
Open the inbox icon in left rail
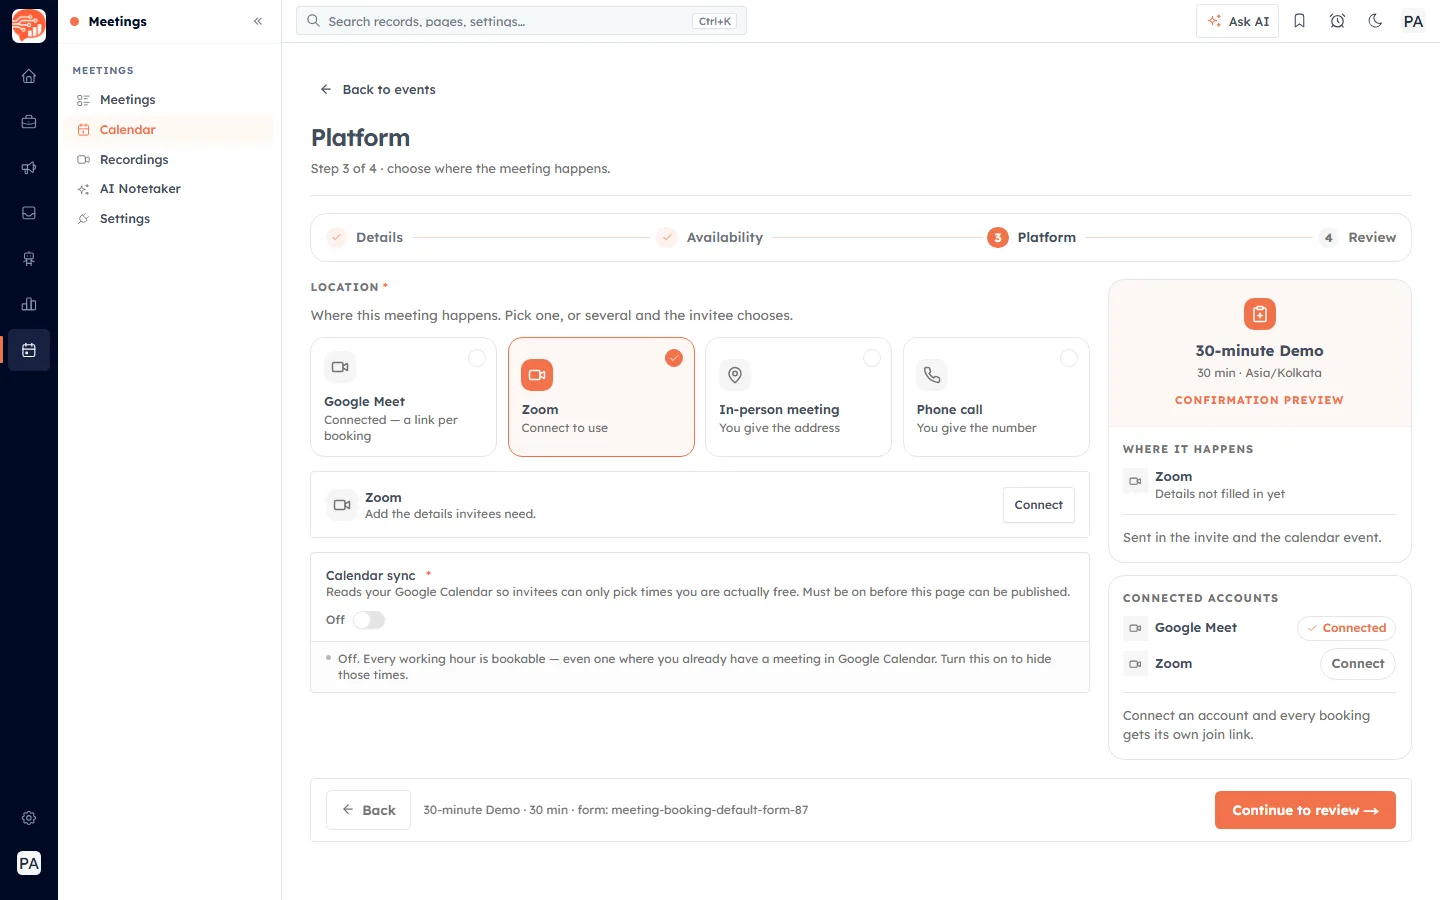tap(29, 213)
